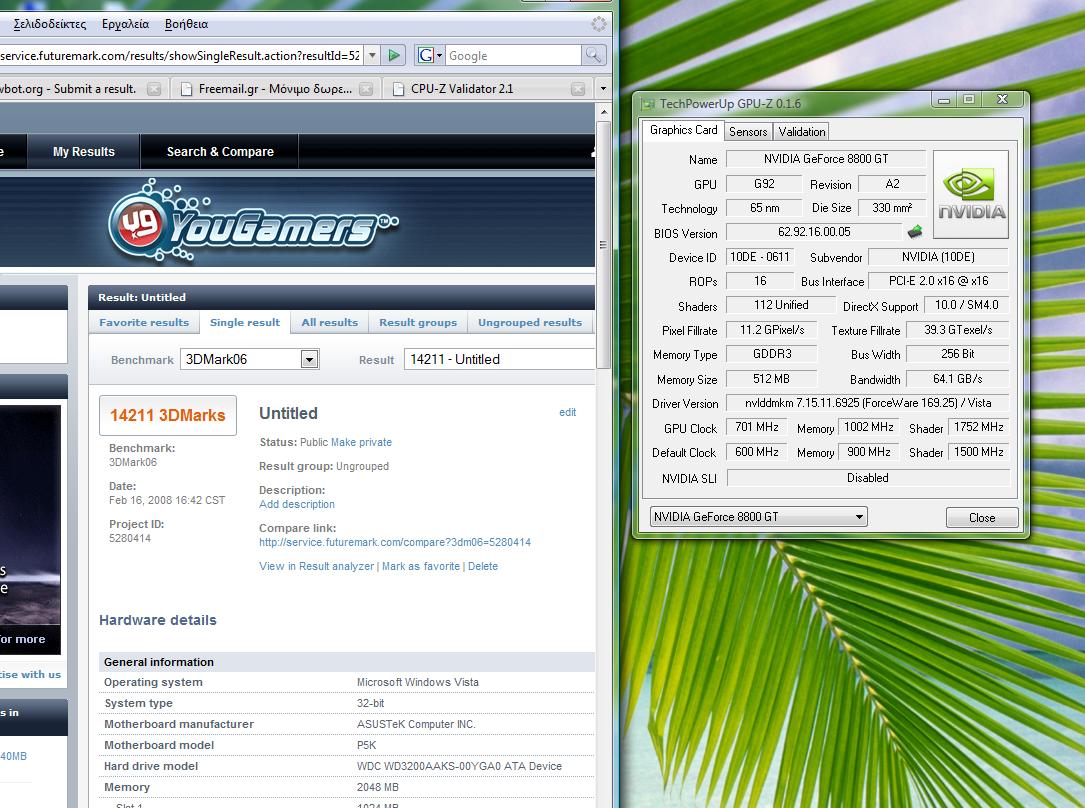1085x808 pixels.
Task: Click the Memory 1002 MHz field in GPU-Z
Action: tap(868, 427)
